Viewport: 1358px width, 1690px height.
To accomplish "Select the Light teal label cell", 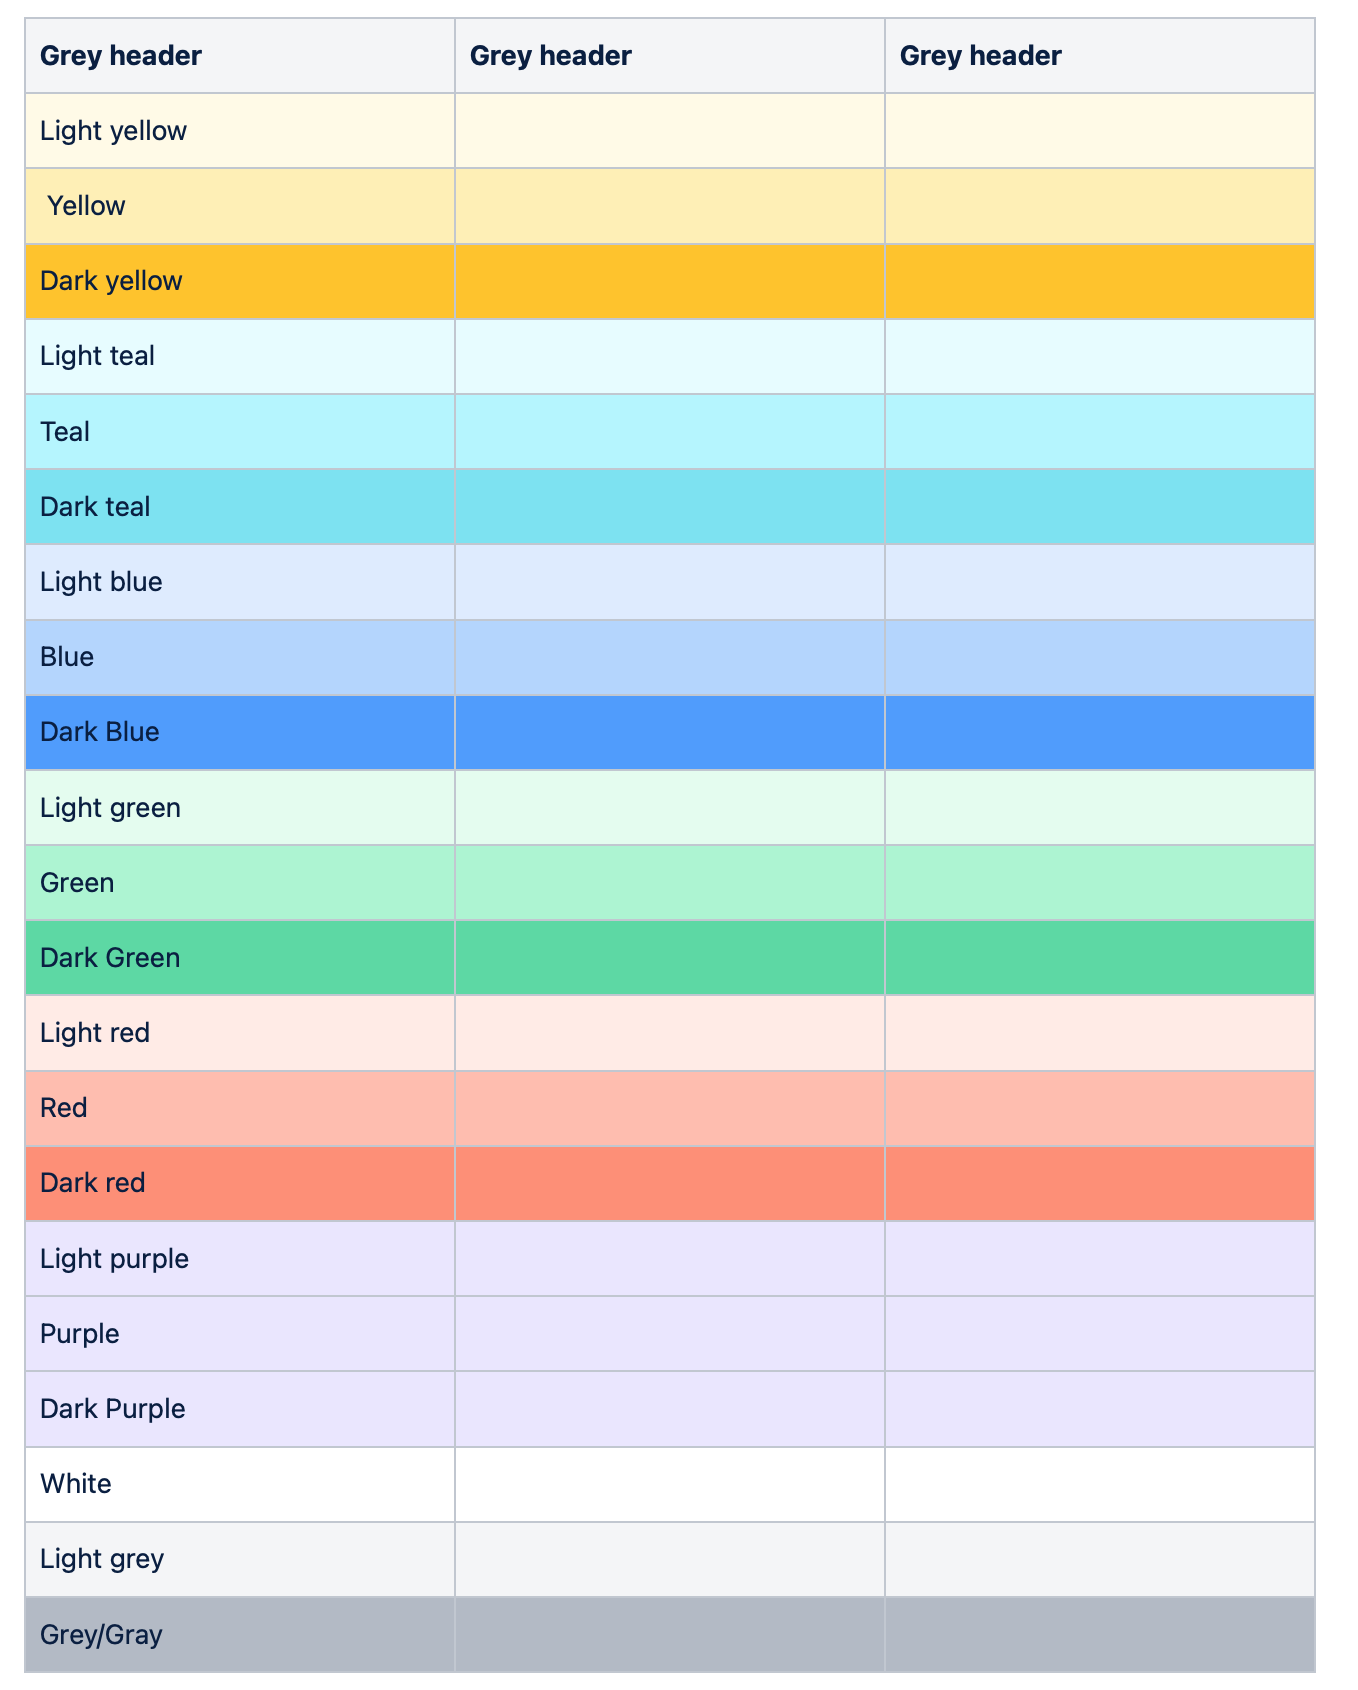I will (x=239, y=356).
